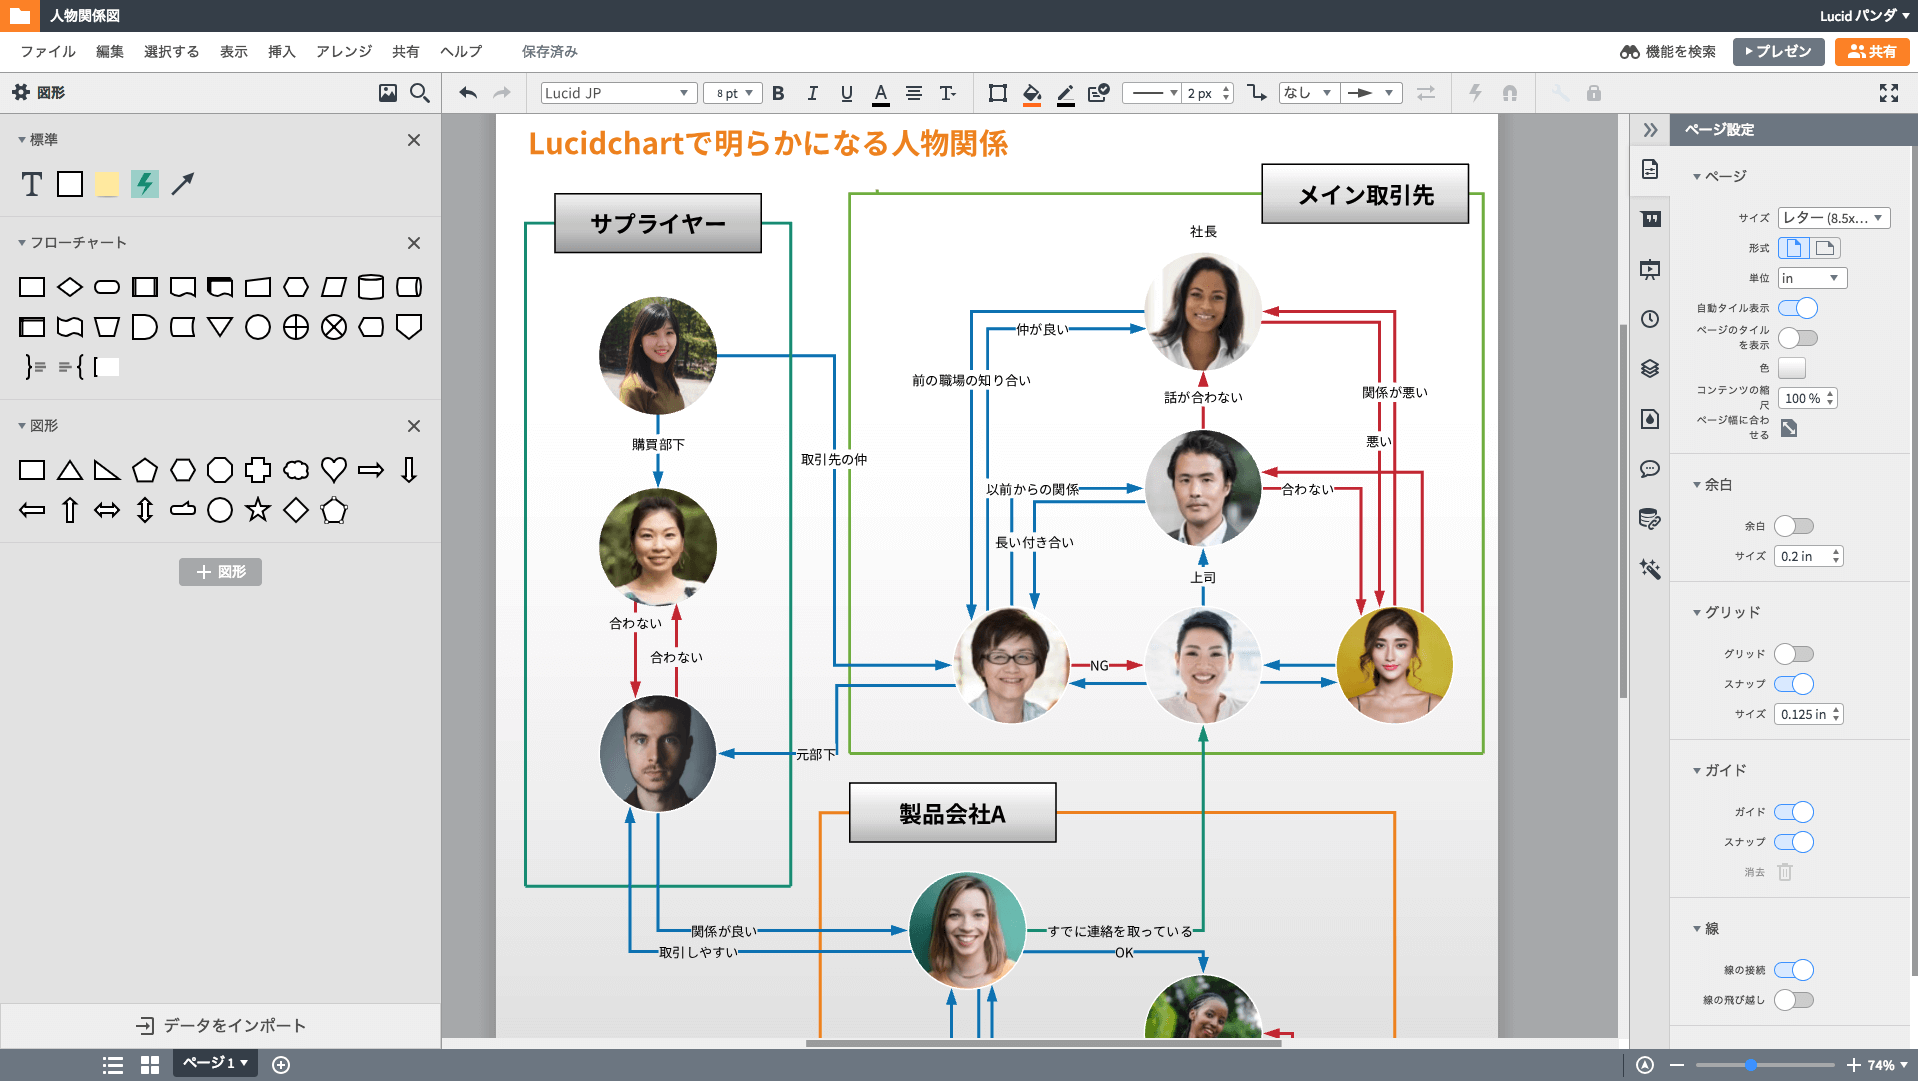Toggle bold text formatting
This screenshot has width=1918, height=1081.
click(778, 93)
